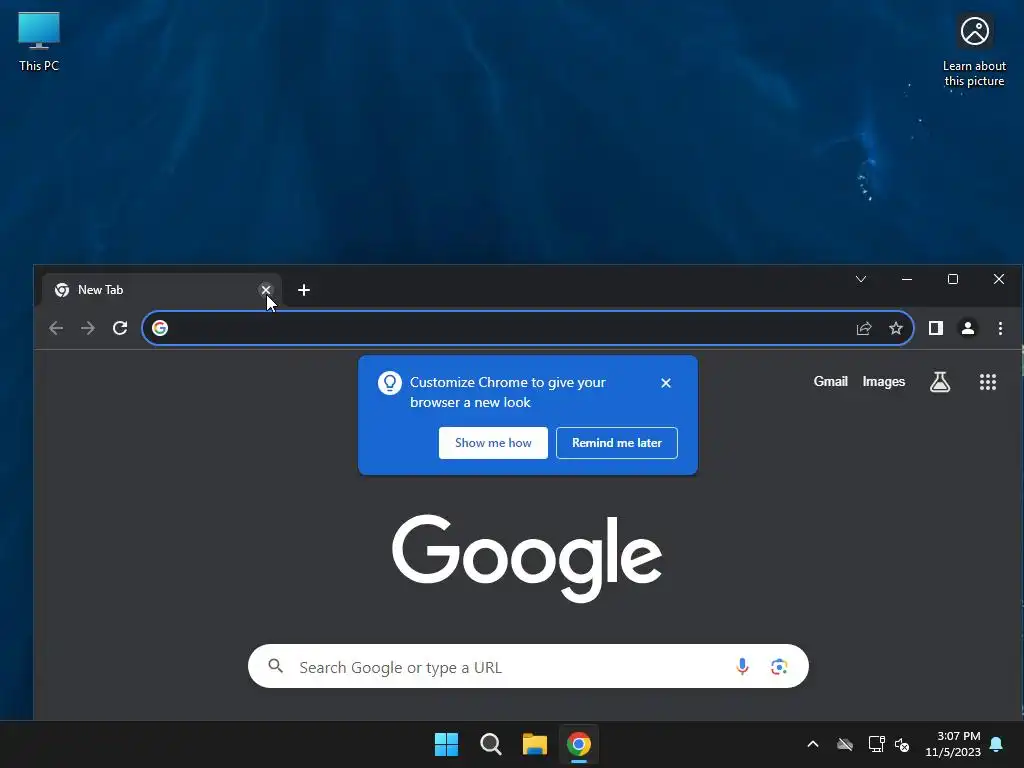This screenshot has width=1024, height=768.
Task: Toggle the Chrome side panel
Action: [936, 328]
